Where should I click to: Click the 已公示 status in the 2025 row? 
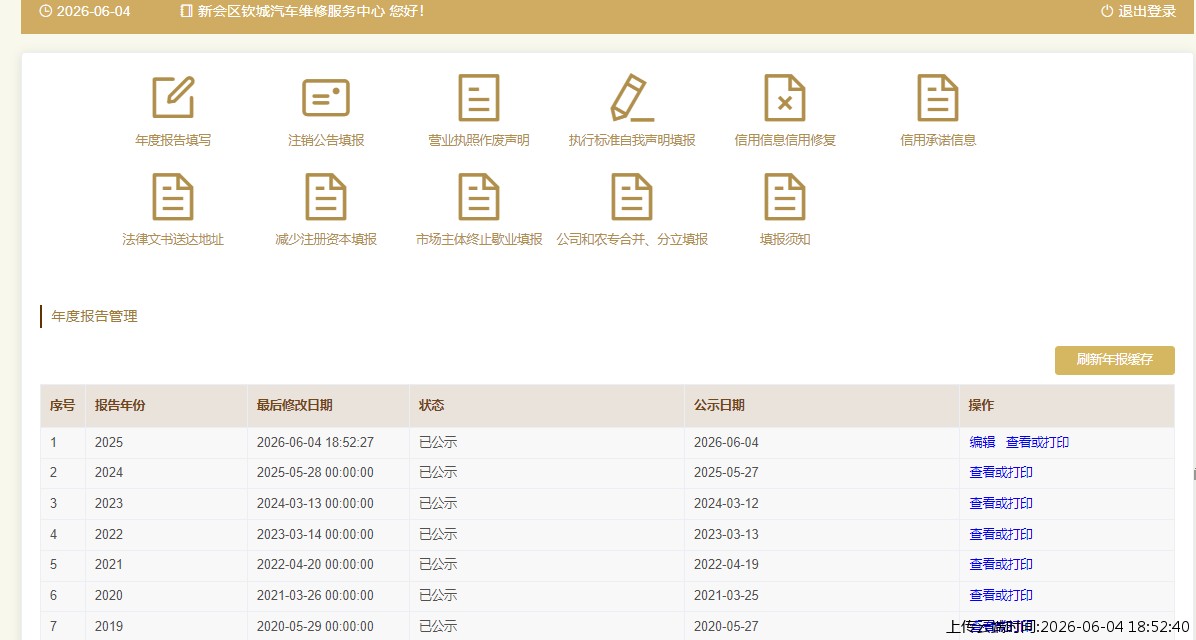pyautogui.click(x=438, y=442)
